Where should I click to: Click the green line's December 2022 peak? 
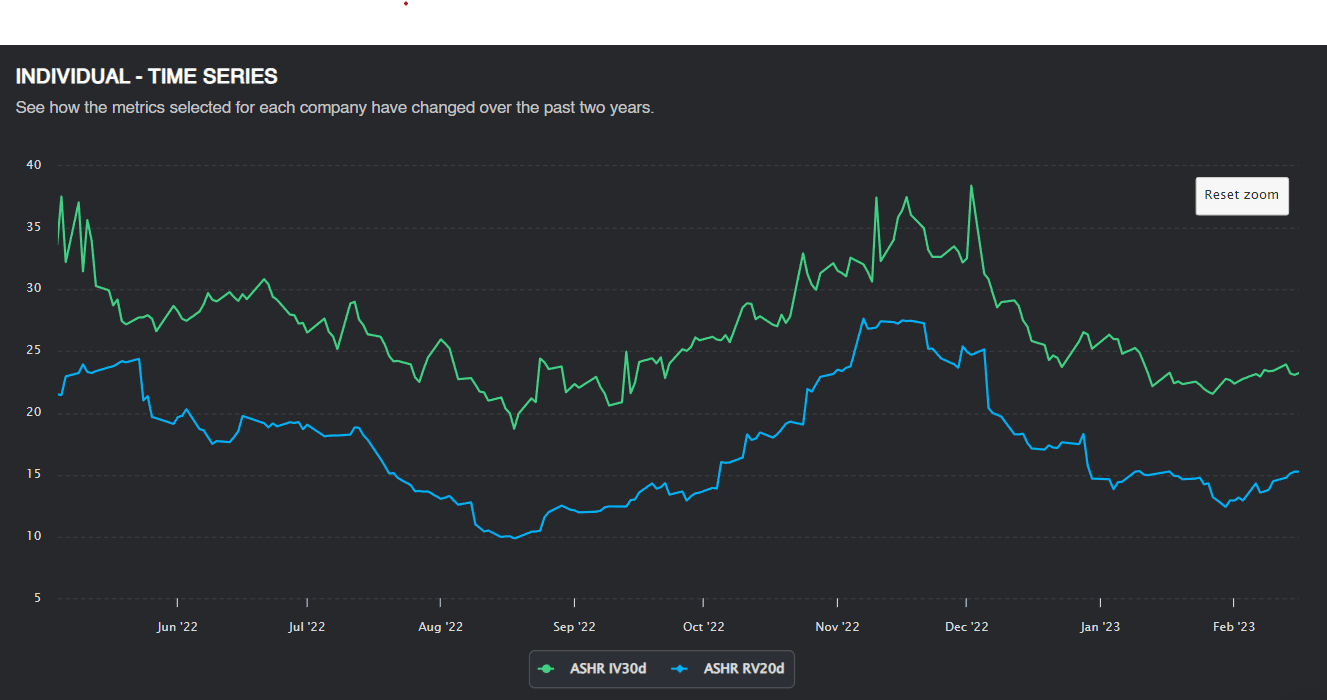point(971,185)
